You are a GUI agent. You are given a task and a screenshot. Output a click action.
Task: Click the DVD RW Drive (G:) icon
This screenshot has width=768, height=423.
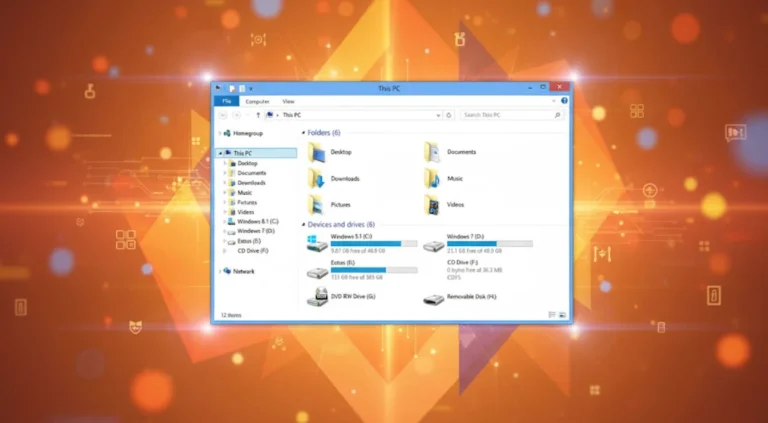point(317,297)
